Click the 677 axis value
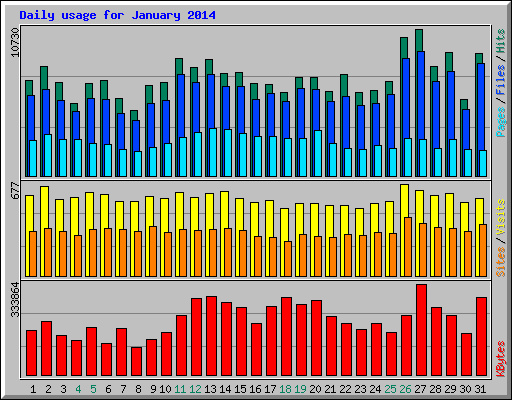Image resolution: width=512 pixels, height=400 pixels. click(x=15, y=190)
